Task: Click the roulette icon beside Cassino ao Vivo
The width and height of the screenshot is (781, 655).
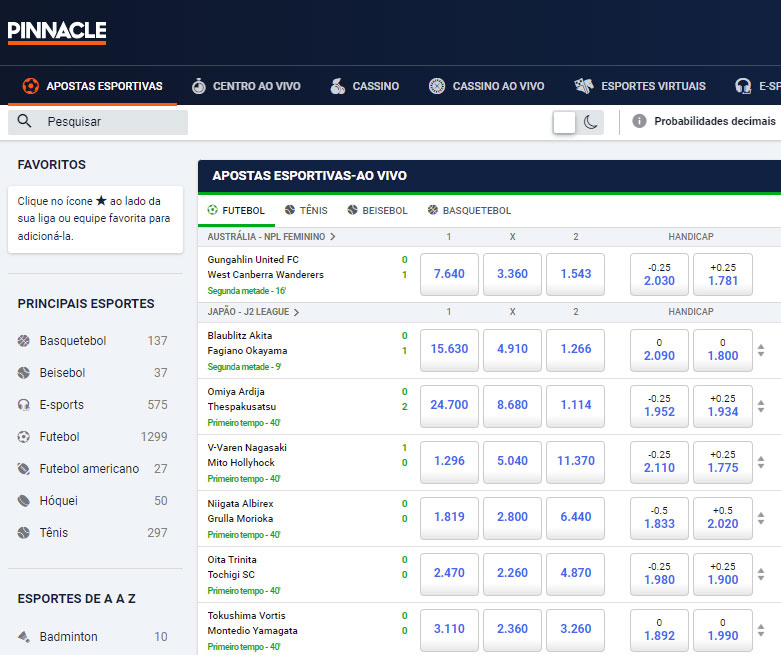Action: pos(437,86)
